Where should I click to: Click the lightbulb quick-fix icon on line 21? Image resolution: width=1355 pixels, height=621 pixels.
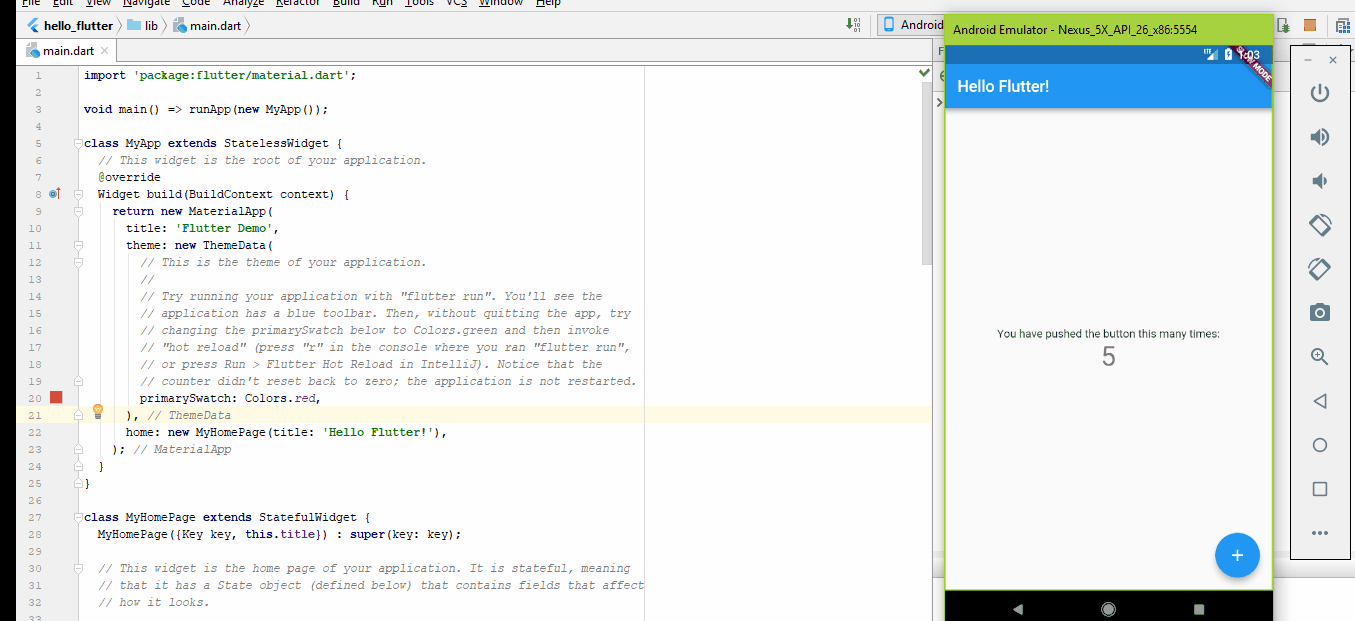click(x=98, y=411)
